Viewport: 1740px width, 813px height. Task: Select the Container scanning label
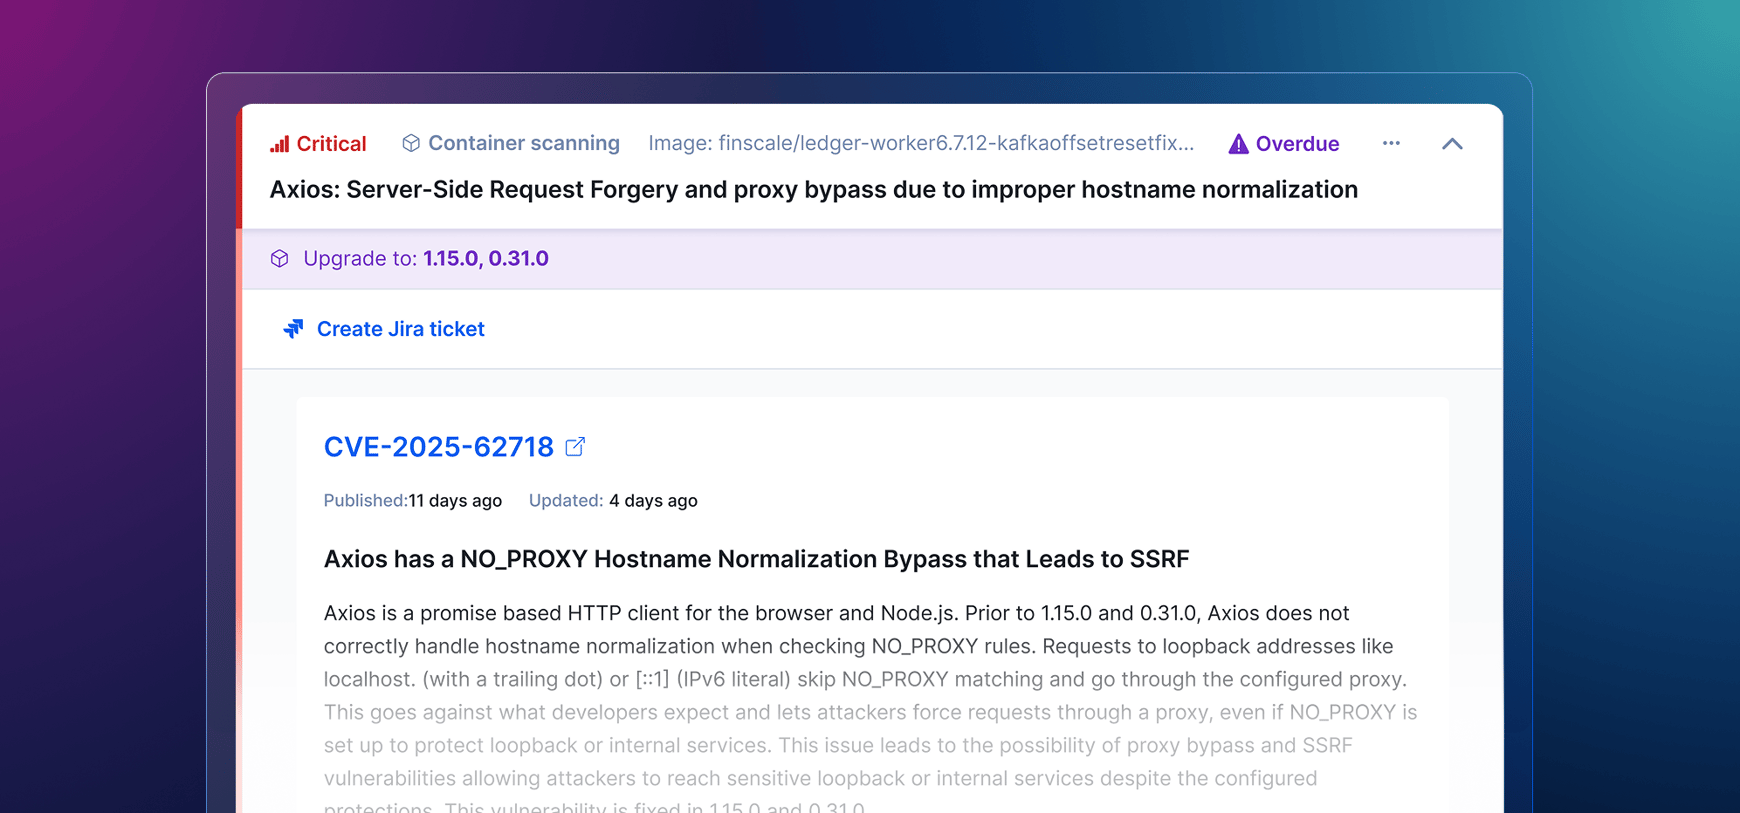(523, 143)
